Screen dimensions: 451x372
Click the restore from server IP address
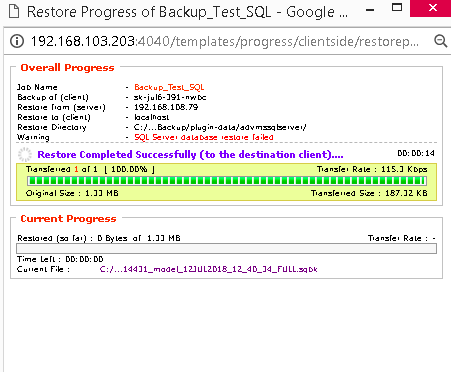coord(166,107)
